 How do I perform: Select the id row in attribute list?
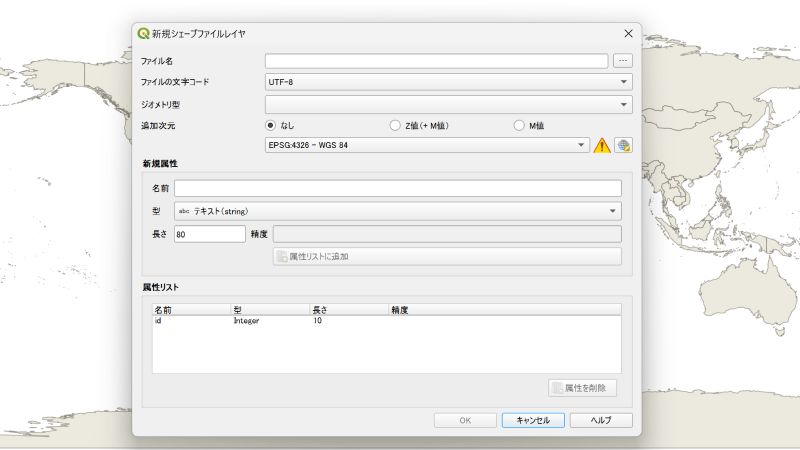pyautogui.click(x=387, y=321)
